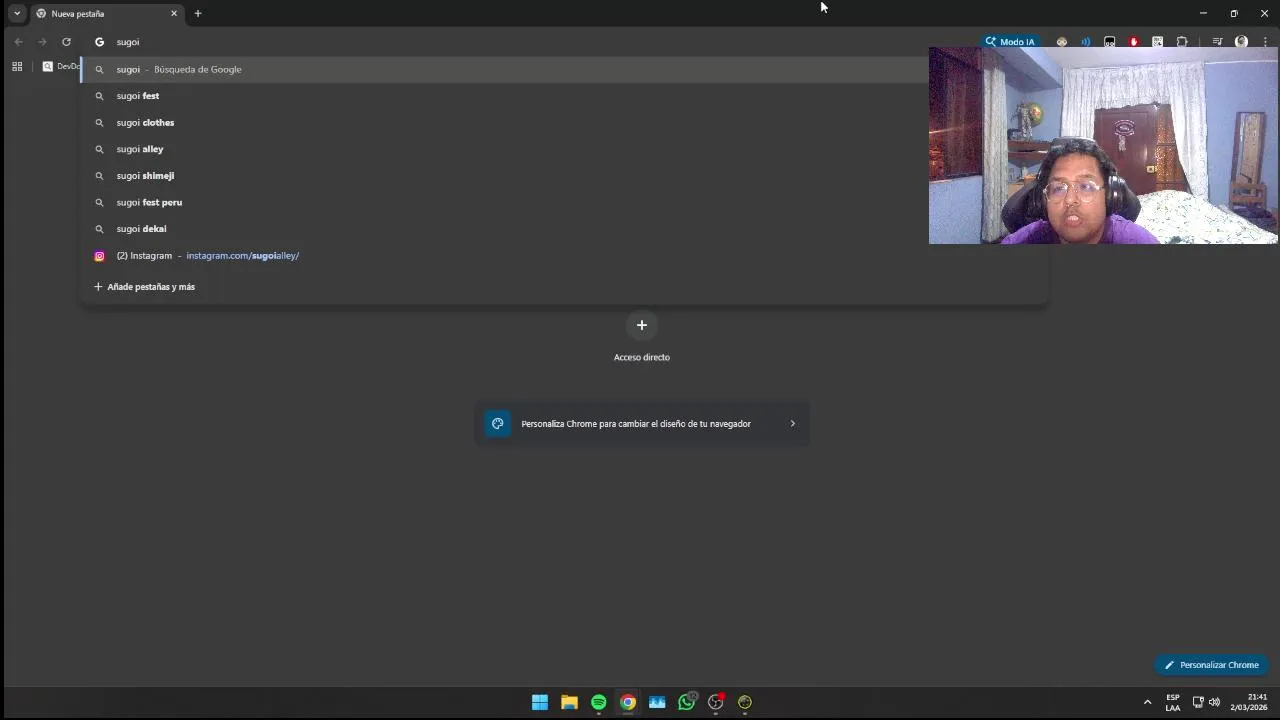Click the Chrome profile avatar
The image size is (1280, 720).
pyautogui.click(x=1241, y=42)
